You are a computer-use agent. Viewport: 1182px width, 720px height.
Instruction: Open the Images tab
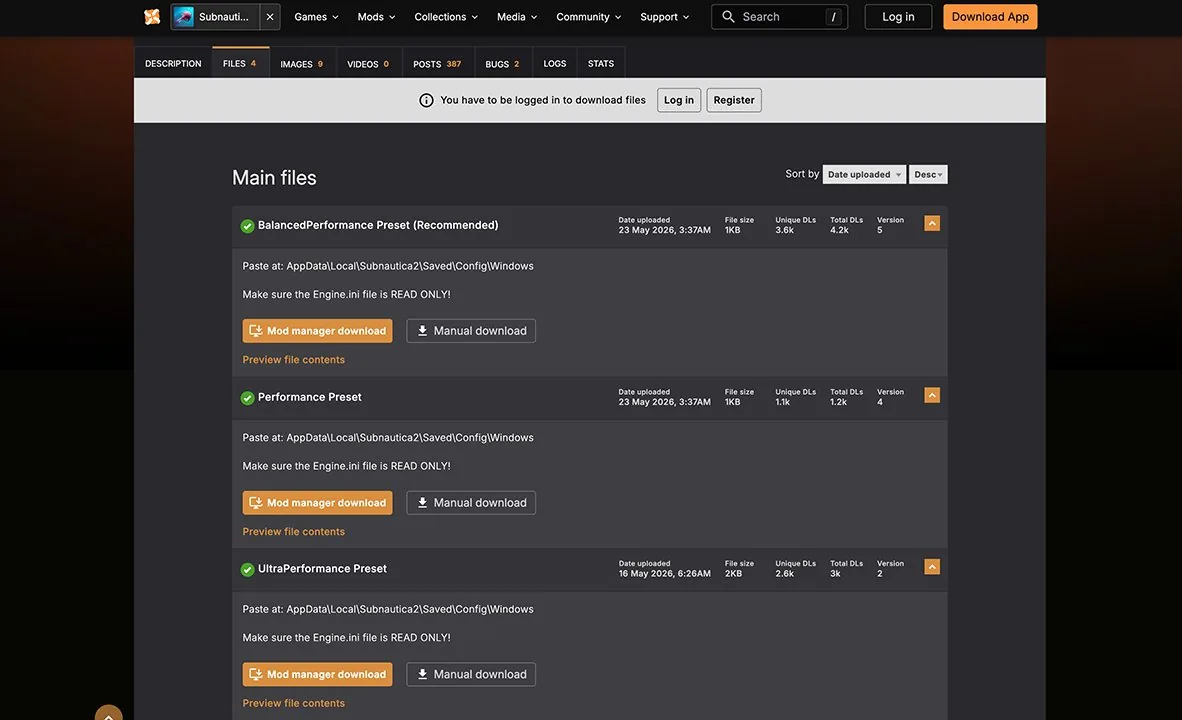coord(302,64)
